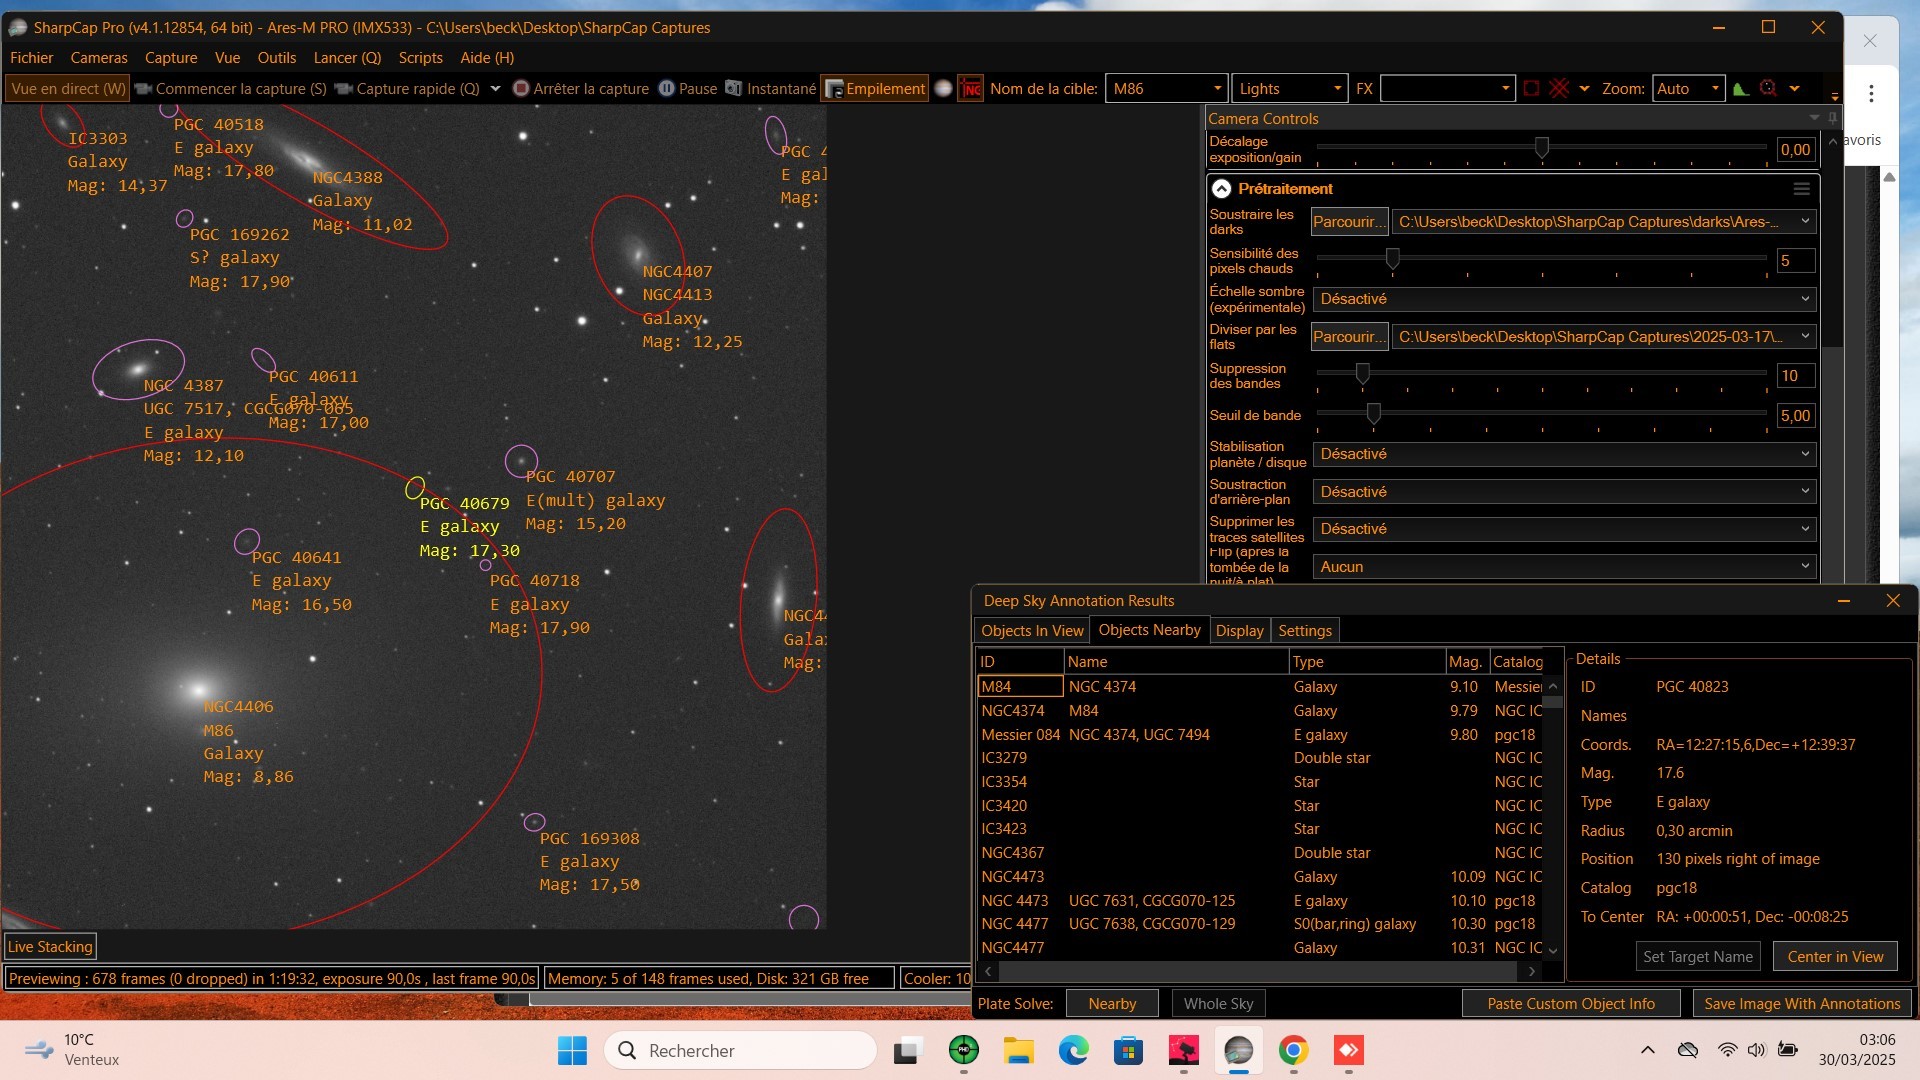Screen dimensions: 1920x1080
Task: Open Task View in the taskbar
Action: 907,1051
